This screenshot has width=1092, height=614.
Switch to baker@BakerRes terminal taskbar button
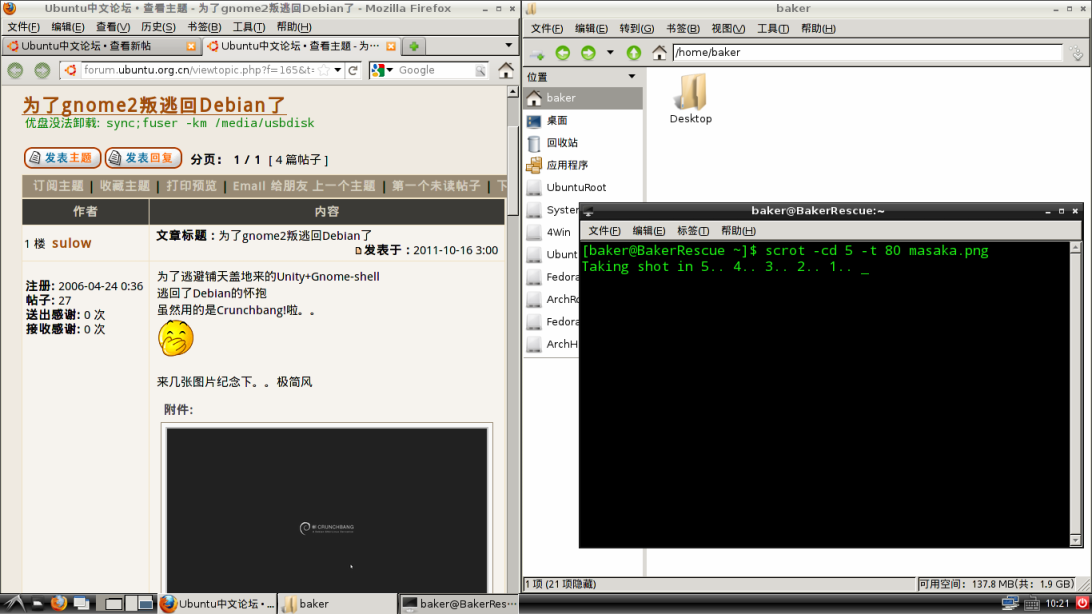point(459,604)
